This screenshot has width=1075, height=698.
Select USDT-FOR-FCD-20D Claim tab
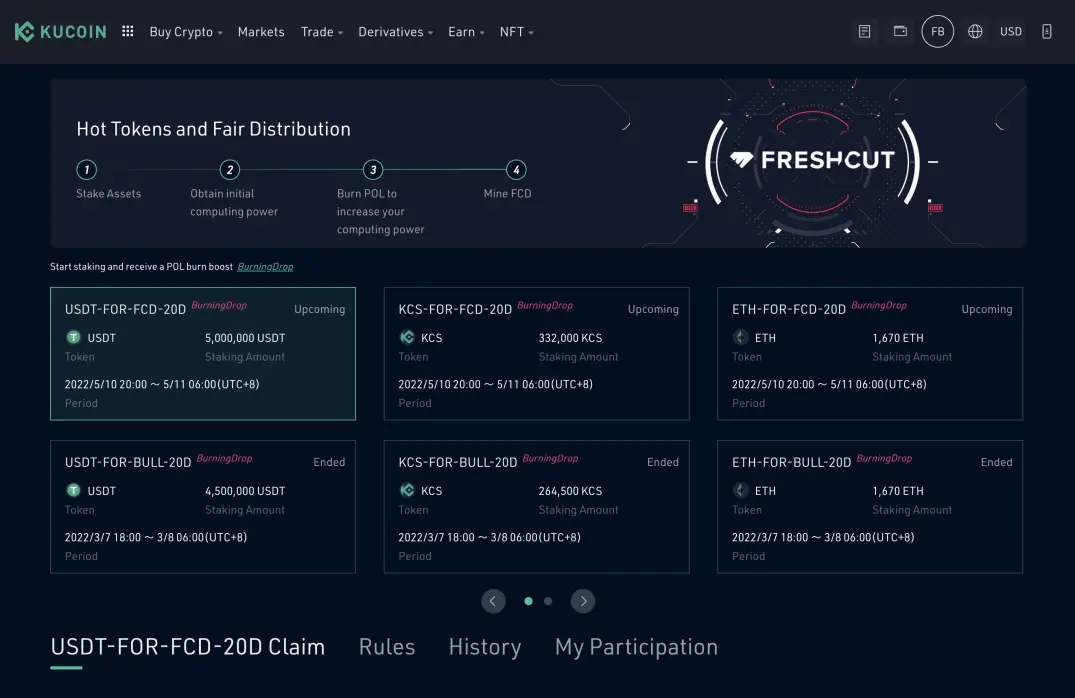(188, 647)
